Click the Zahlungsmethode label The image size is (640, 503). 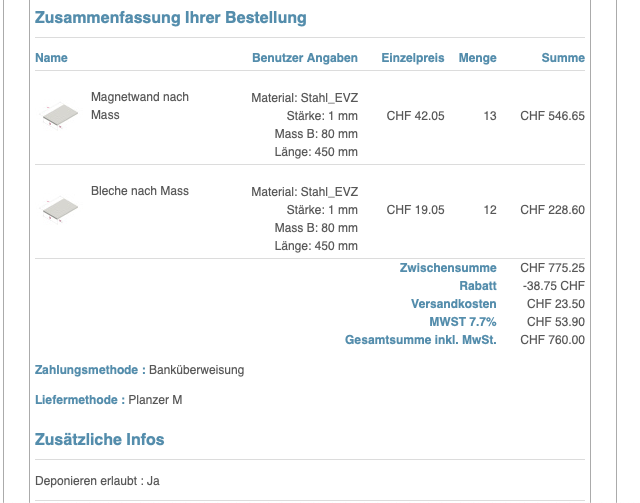click(88, 370)
